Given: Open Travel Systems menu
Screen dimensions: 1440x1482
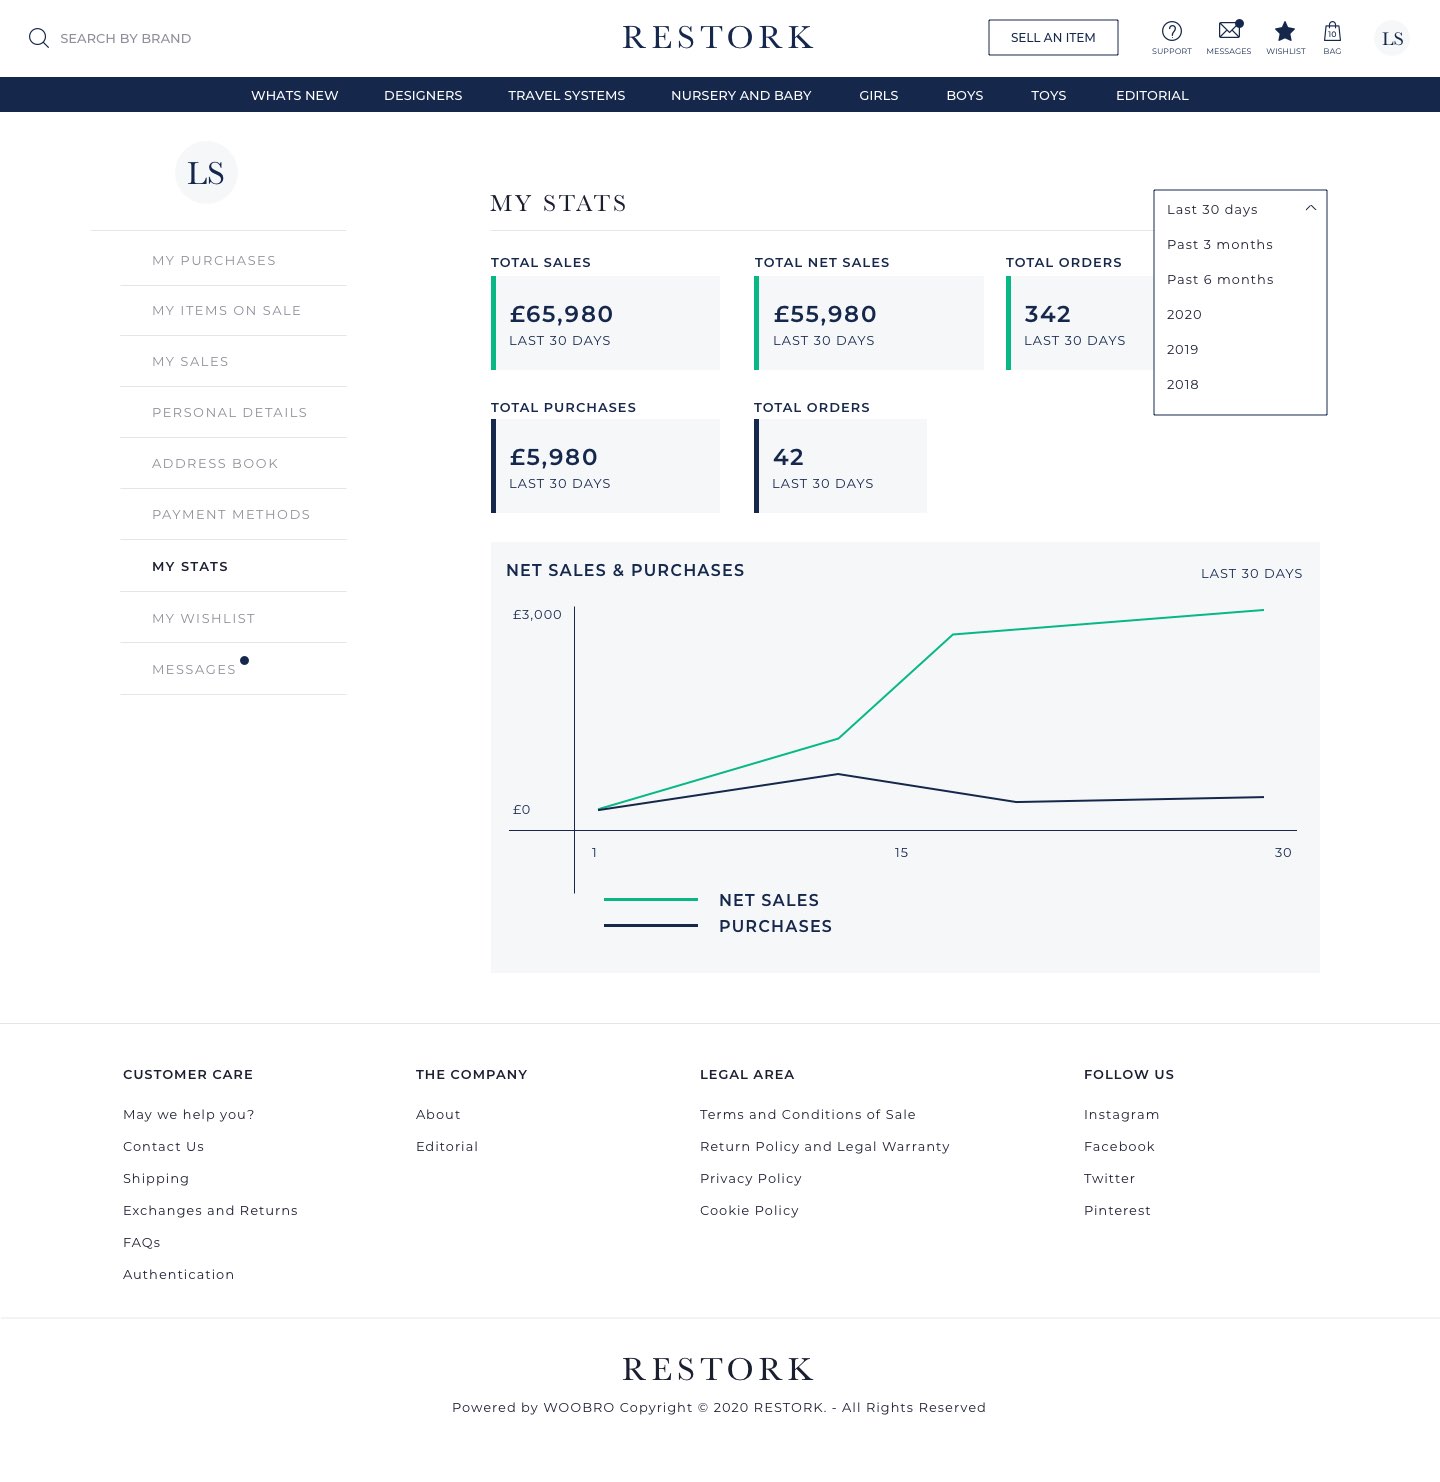Looking at the screenshot, I should [567, 95].
